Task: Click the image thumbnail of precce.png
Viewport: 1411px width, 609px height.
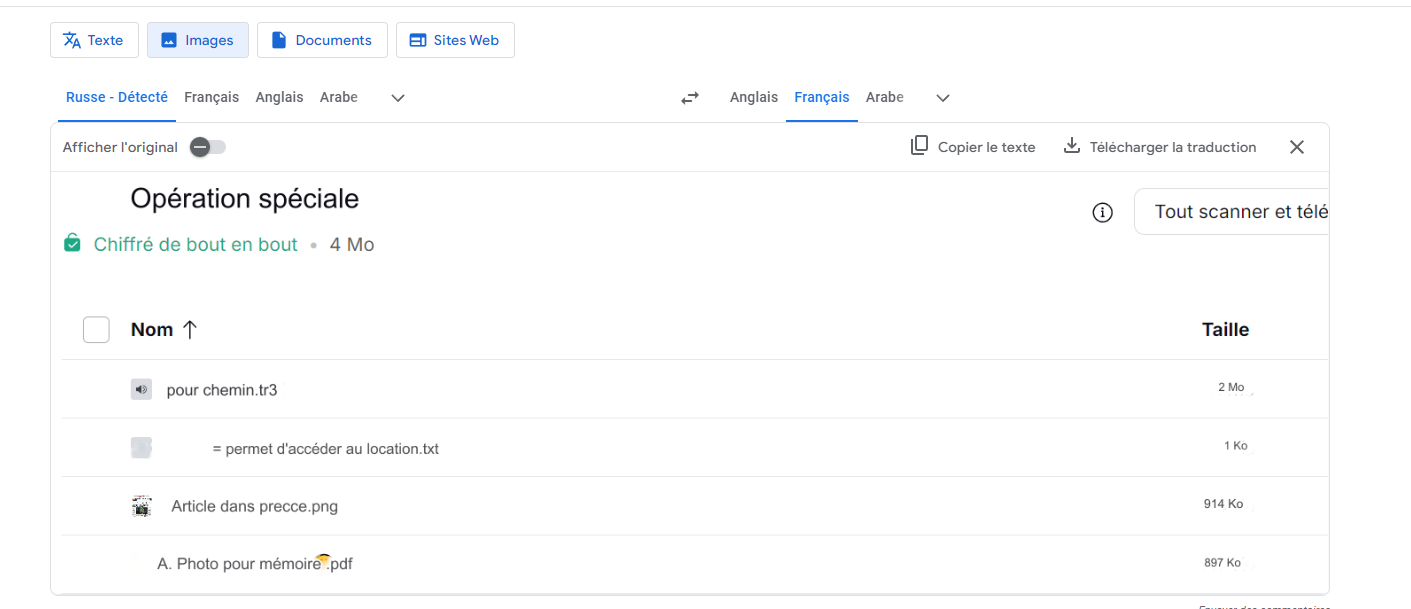Action: (142, 506)
